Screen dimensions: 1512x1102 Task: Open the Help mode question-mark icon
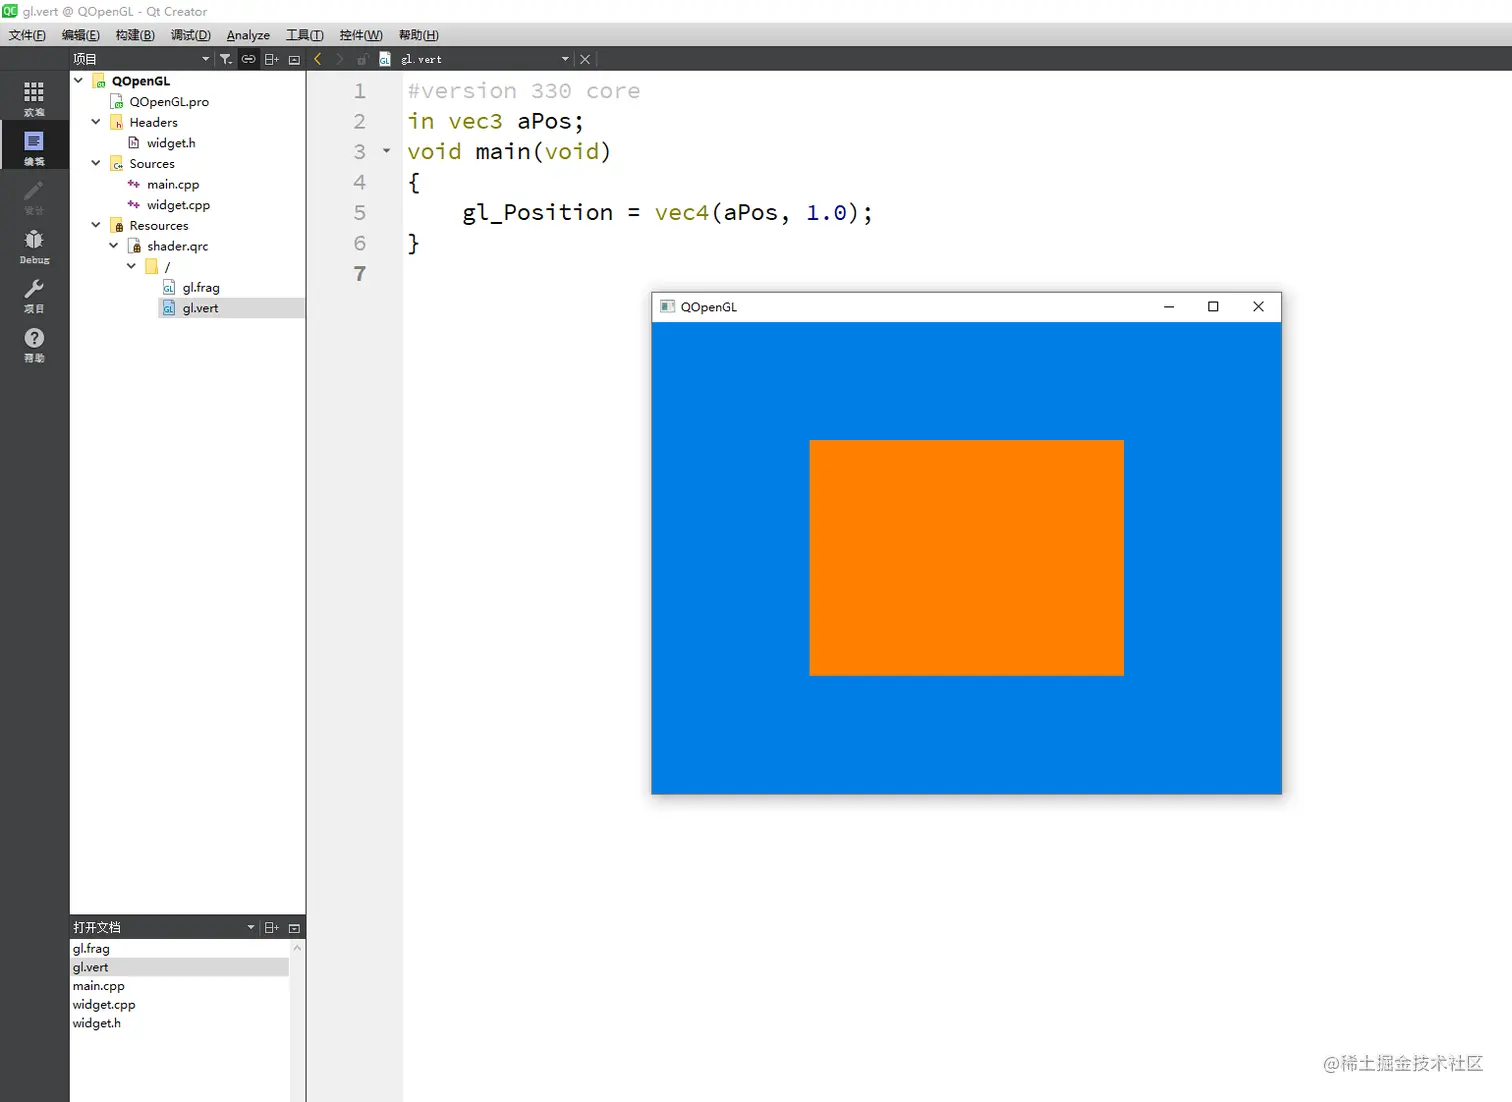tap(34, 344)
